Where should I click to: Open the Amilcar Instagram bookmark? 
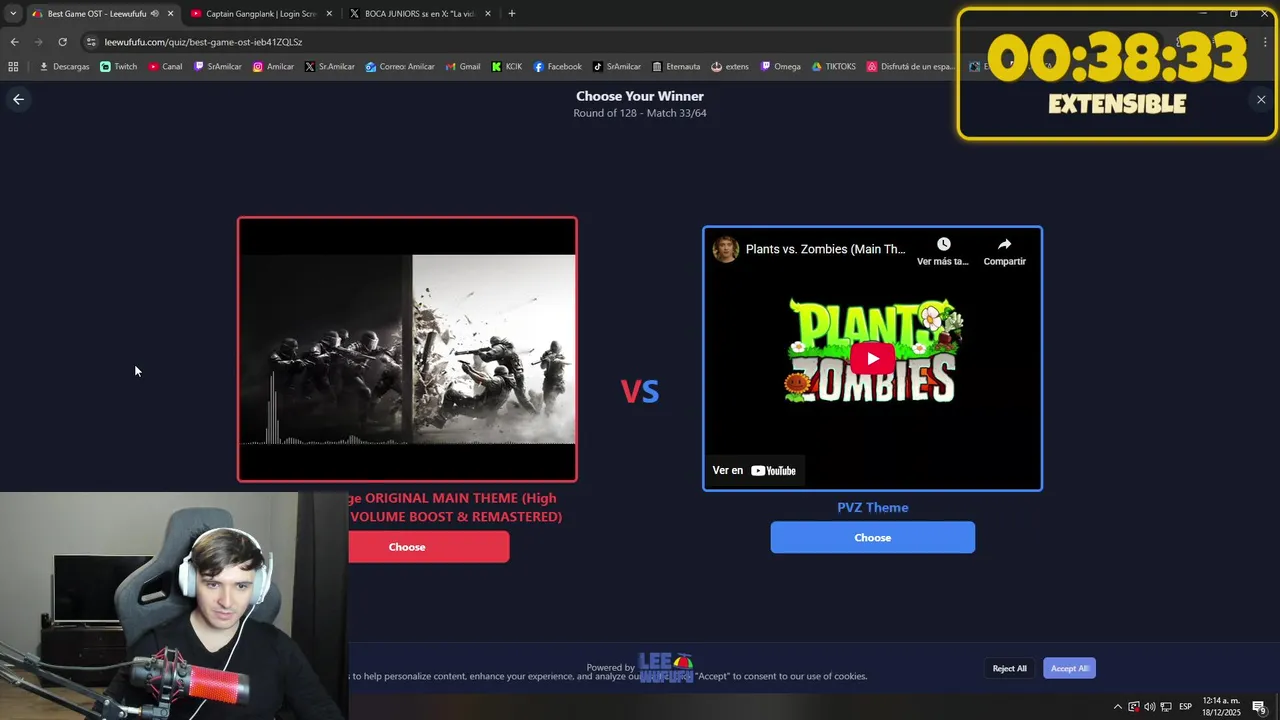coord(273,67)
